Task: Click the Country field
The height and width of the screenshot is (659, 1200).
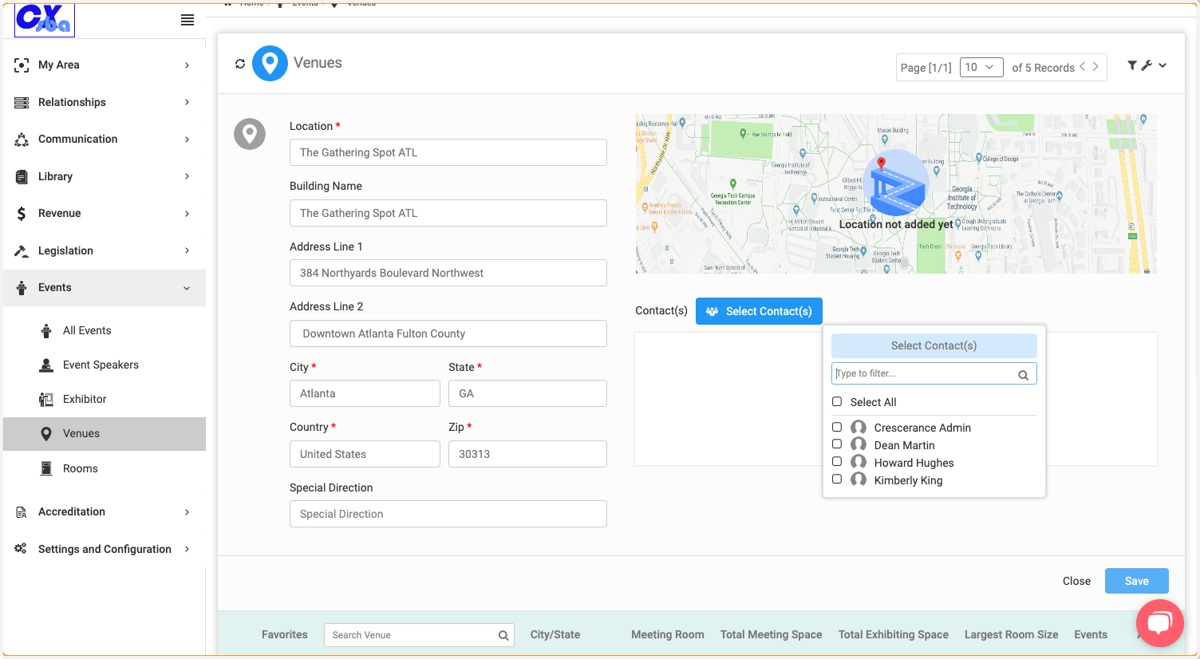Action: 365,454
